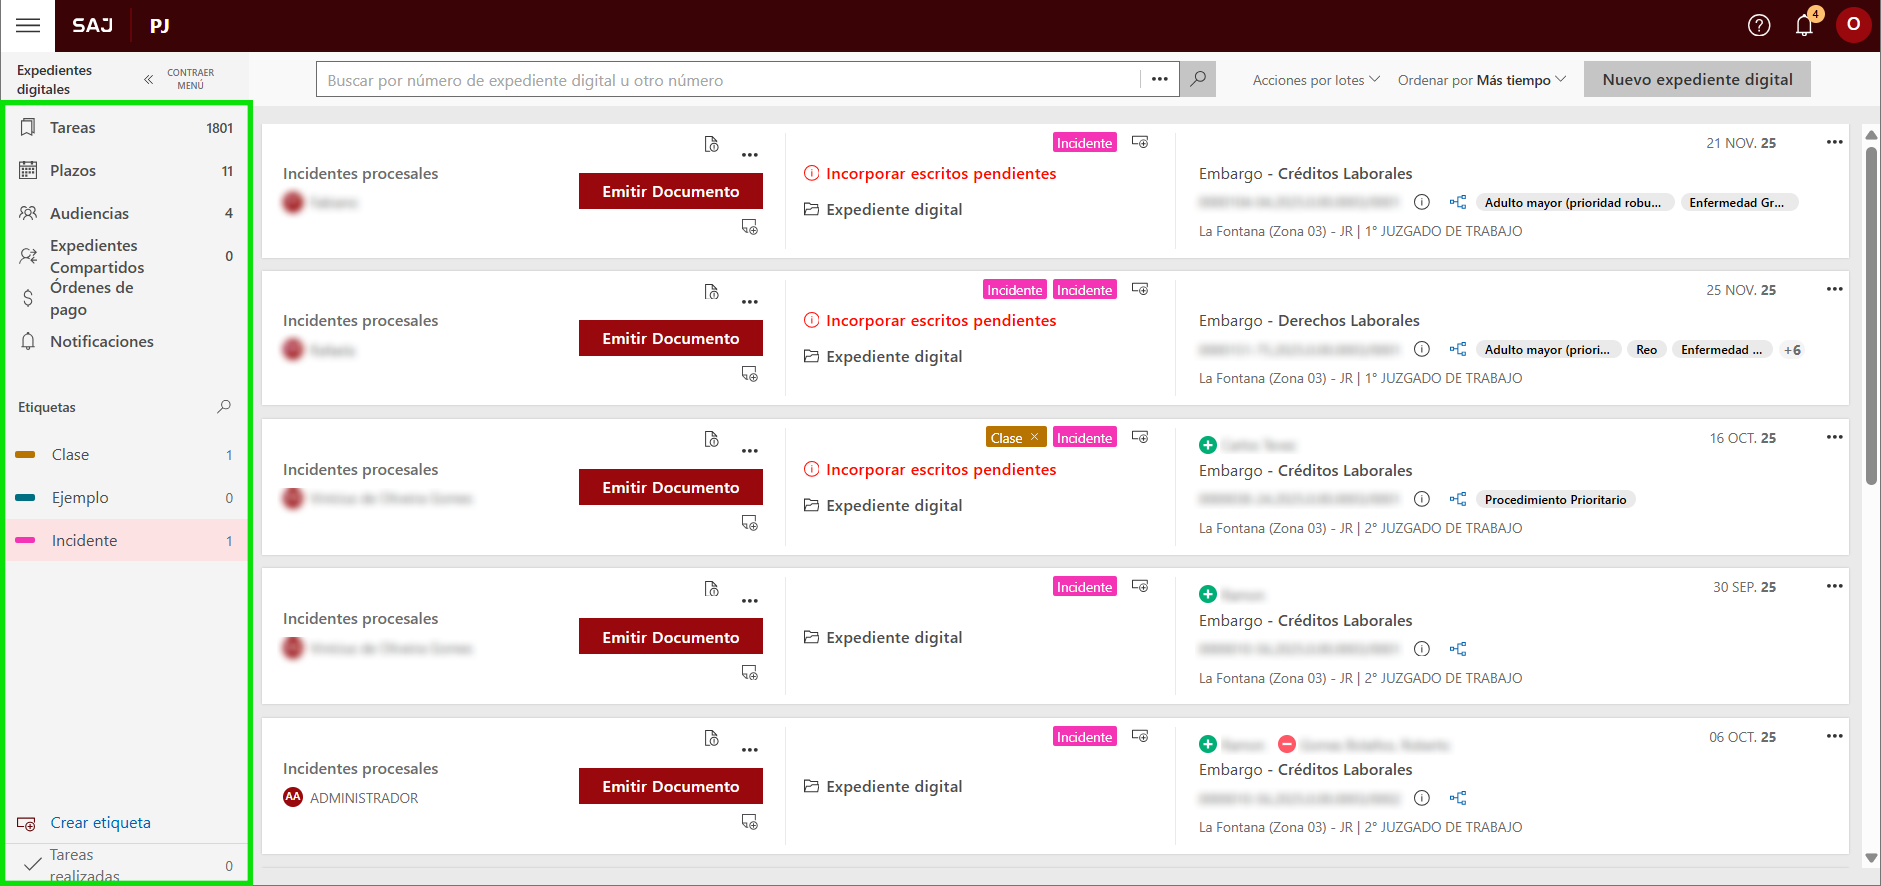Go to Tareas in the sidebar
Image resolution: width=1881 pixels, height=886 pixels.
(x=73, y=128)
